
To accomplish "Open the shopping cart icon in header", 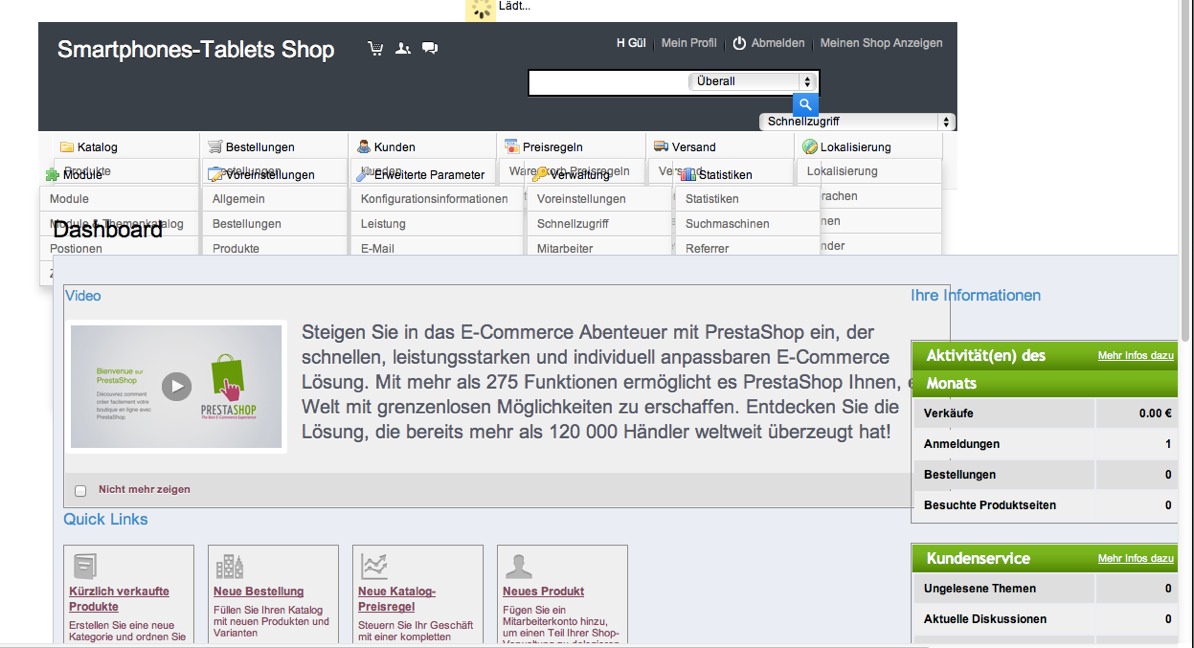I will coord(375,48).
